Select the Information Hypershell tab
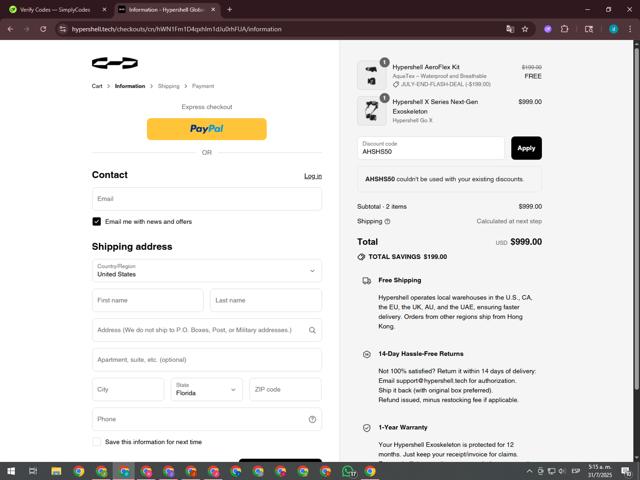Image resolution: width=640 pixels, height=480 pixels. [x=166, y=9]
